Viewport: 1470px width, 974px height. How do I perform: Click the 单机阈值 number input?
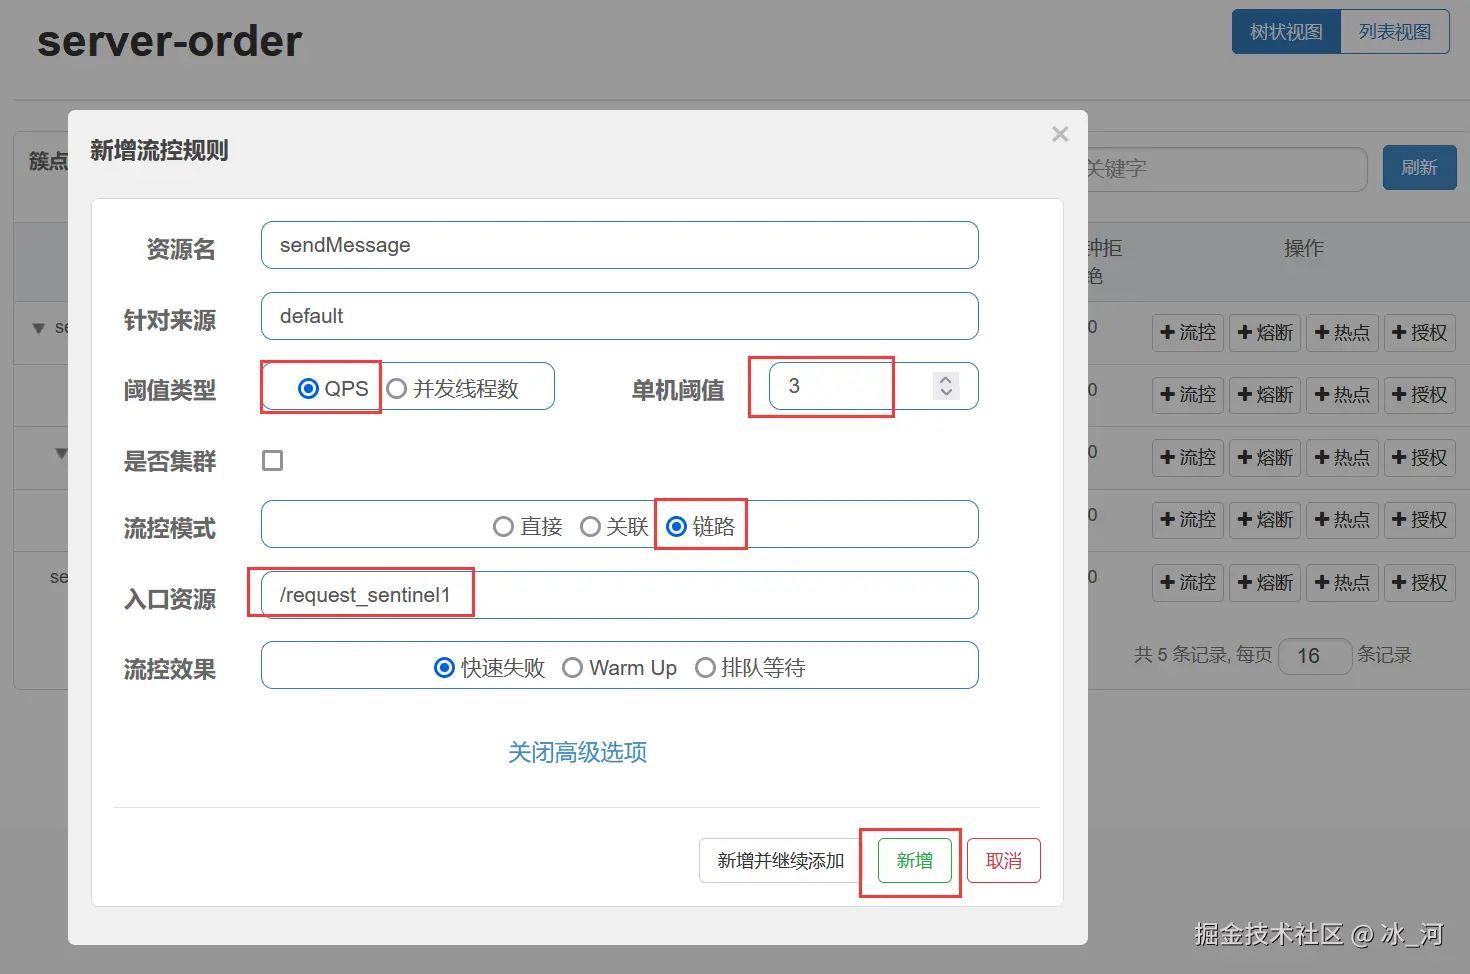(x=873, y=386)
